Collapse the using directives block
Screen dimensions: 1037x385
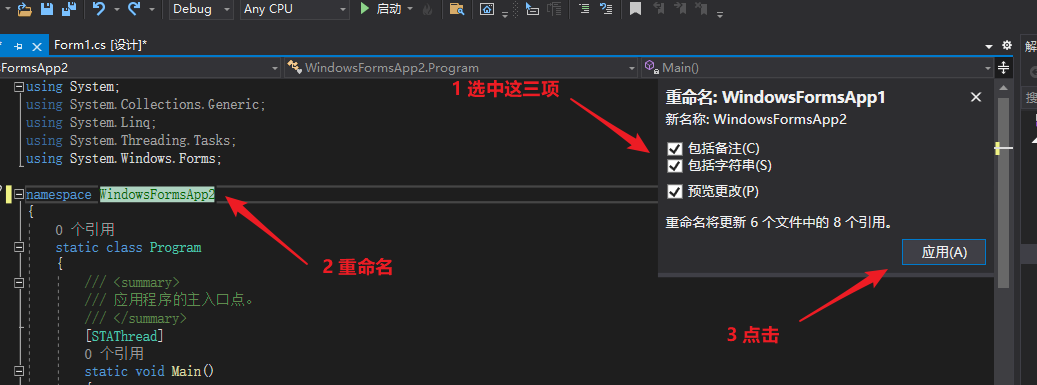click(19, 87)
